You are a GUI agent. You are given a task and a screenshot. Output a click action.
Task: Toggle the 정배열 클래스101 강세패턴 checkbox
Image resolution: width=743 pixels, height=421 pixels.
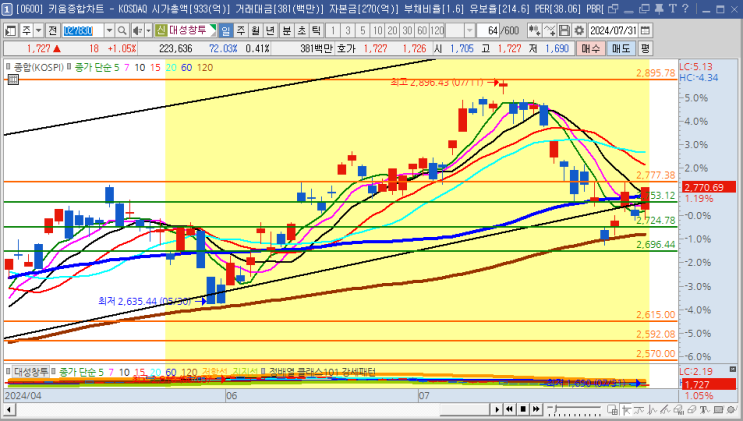click(x=263, y=372)
